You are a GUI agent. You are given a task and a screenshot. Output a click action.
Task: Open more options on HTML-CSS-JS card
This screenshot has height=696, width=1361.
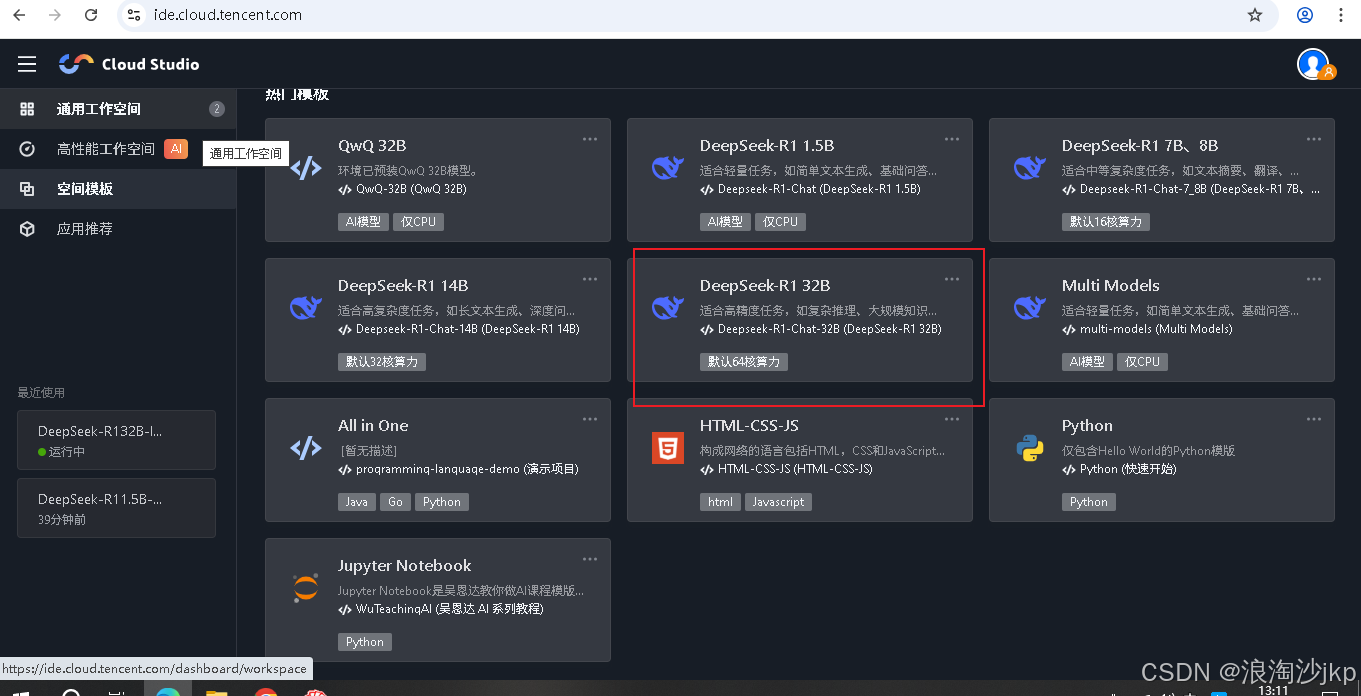click(x=952, y=419)
